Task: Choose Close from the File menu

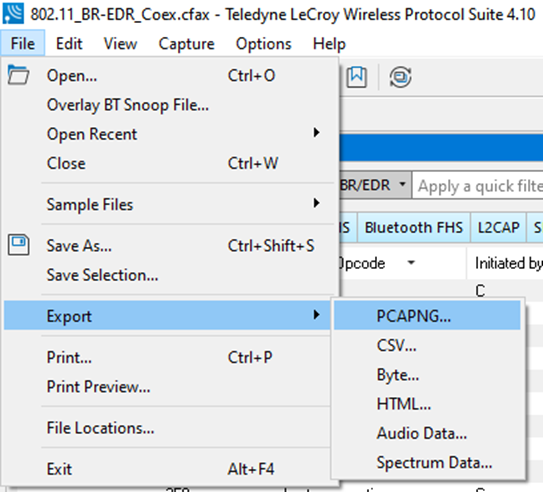Action: 170,163
